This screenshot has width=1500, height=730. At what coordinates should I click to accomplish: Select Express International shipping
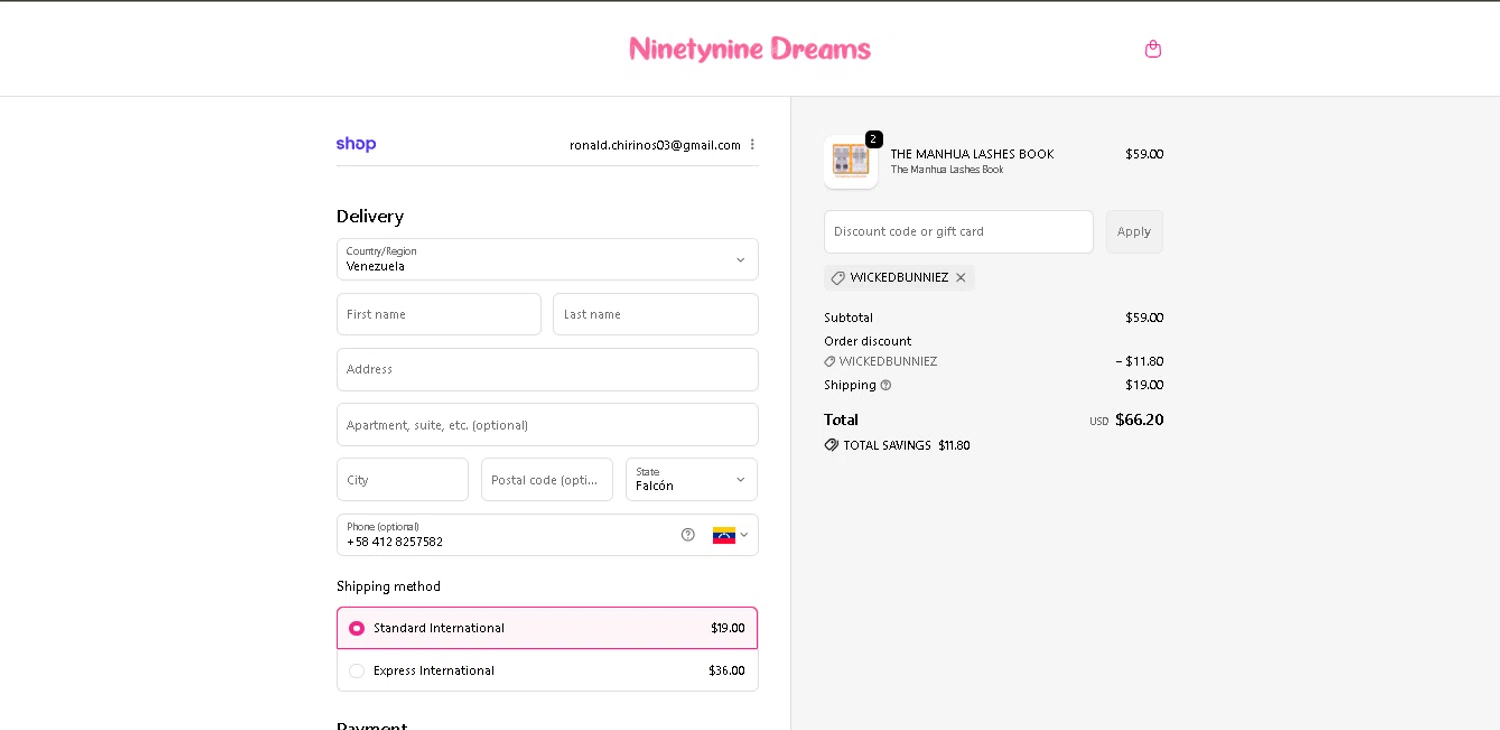point(547,670)
